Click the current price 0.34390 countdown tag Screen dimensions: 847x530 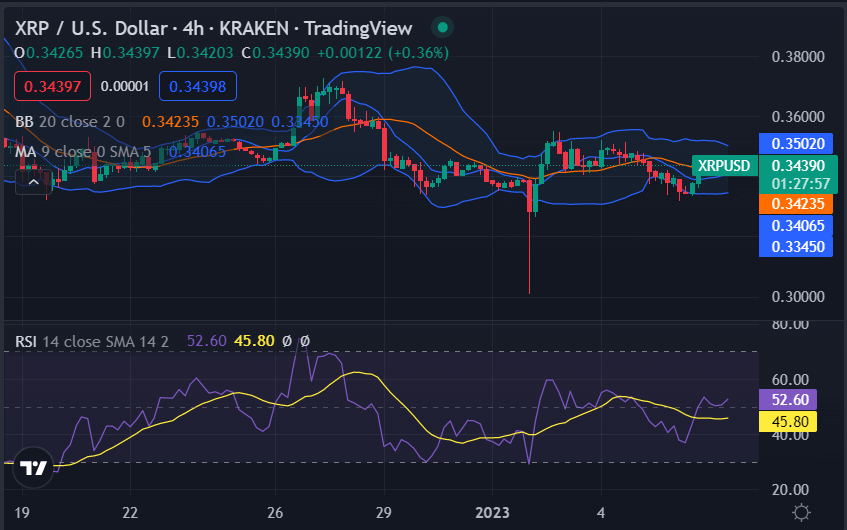(798, 174)
